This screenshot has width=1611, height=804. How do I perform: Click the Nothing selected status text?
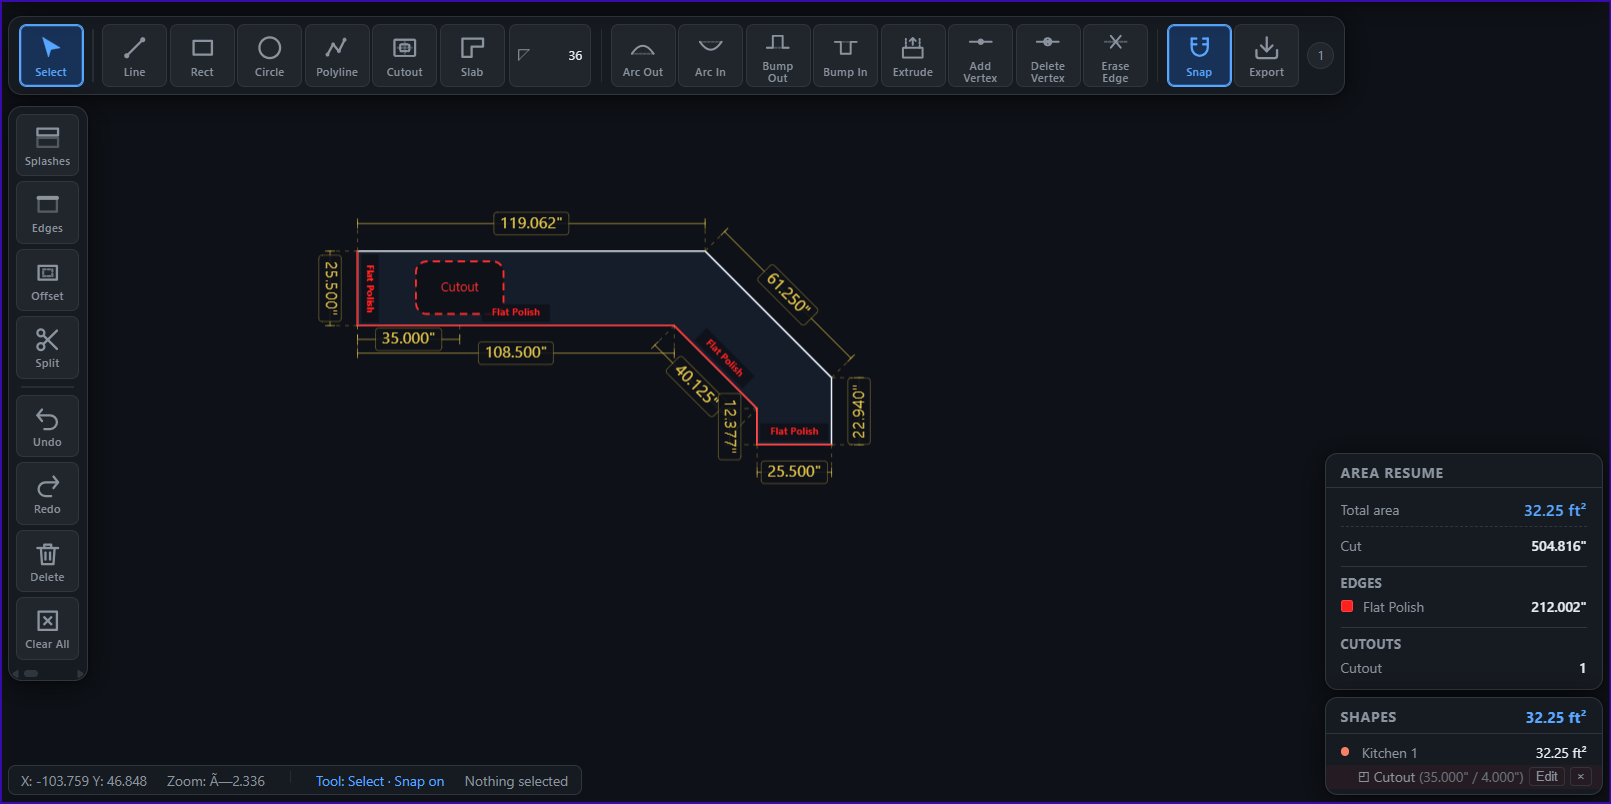pyautogui.click(x=516, y=781)
